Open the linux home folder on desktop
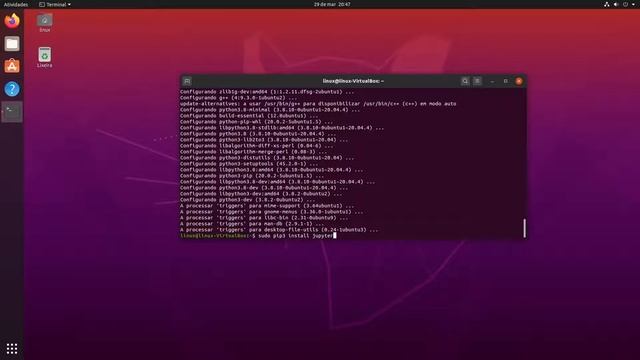640x360 pixels. (44, 23)
